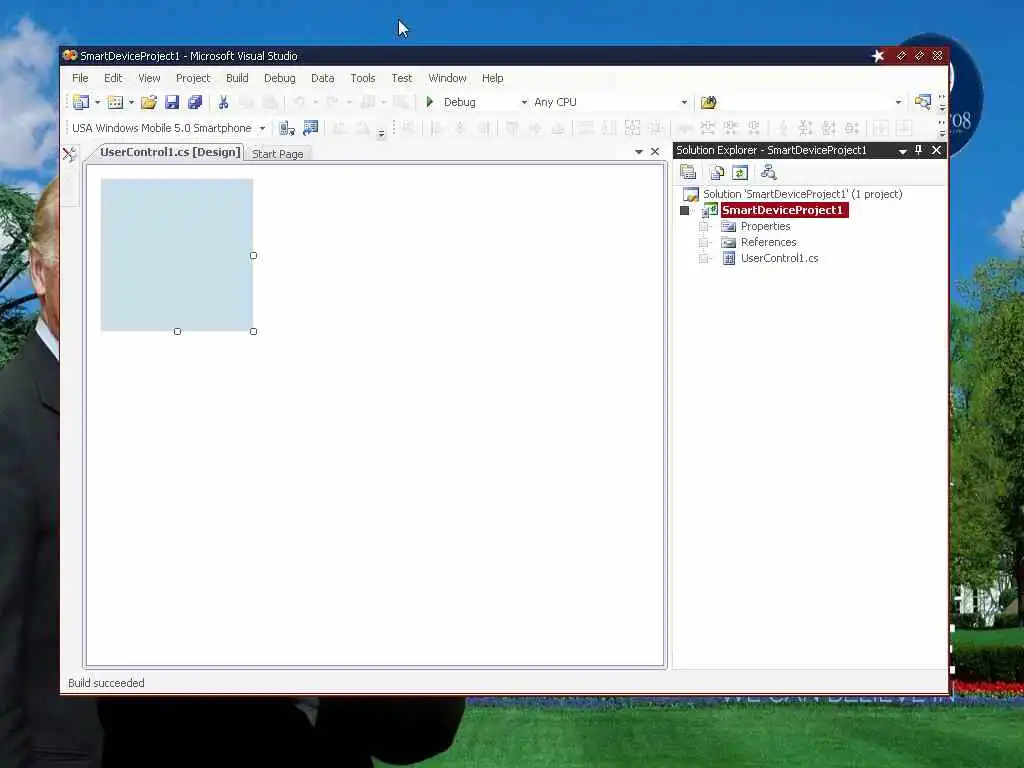
Task: Expand the References tree node
Action: tap(703, 242)
